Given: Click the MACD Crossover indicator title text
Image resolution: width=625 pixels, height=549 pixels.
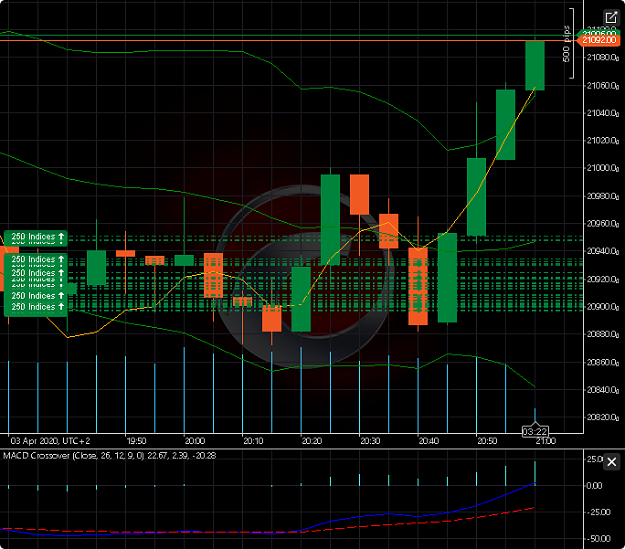Looking at the screenshot, I should coord(109,456).
